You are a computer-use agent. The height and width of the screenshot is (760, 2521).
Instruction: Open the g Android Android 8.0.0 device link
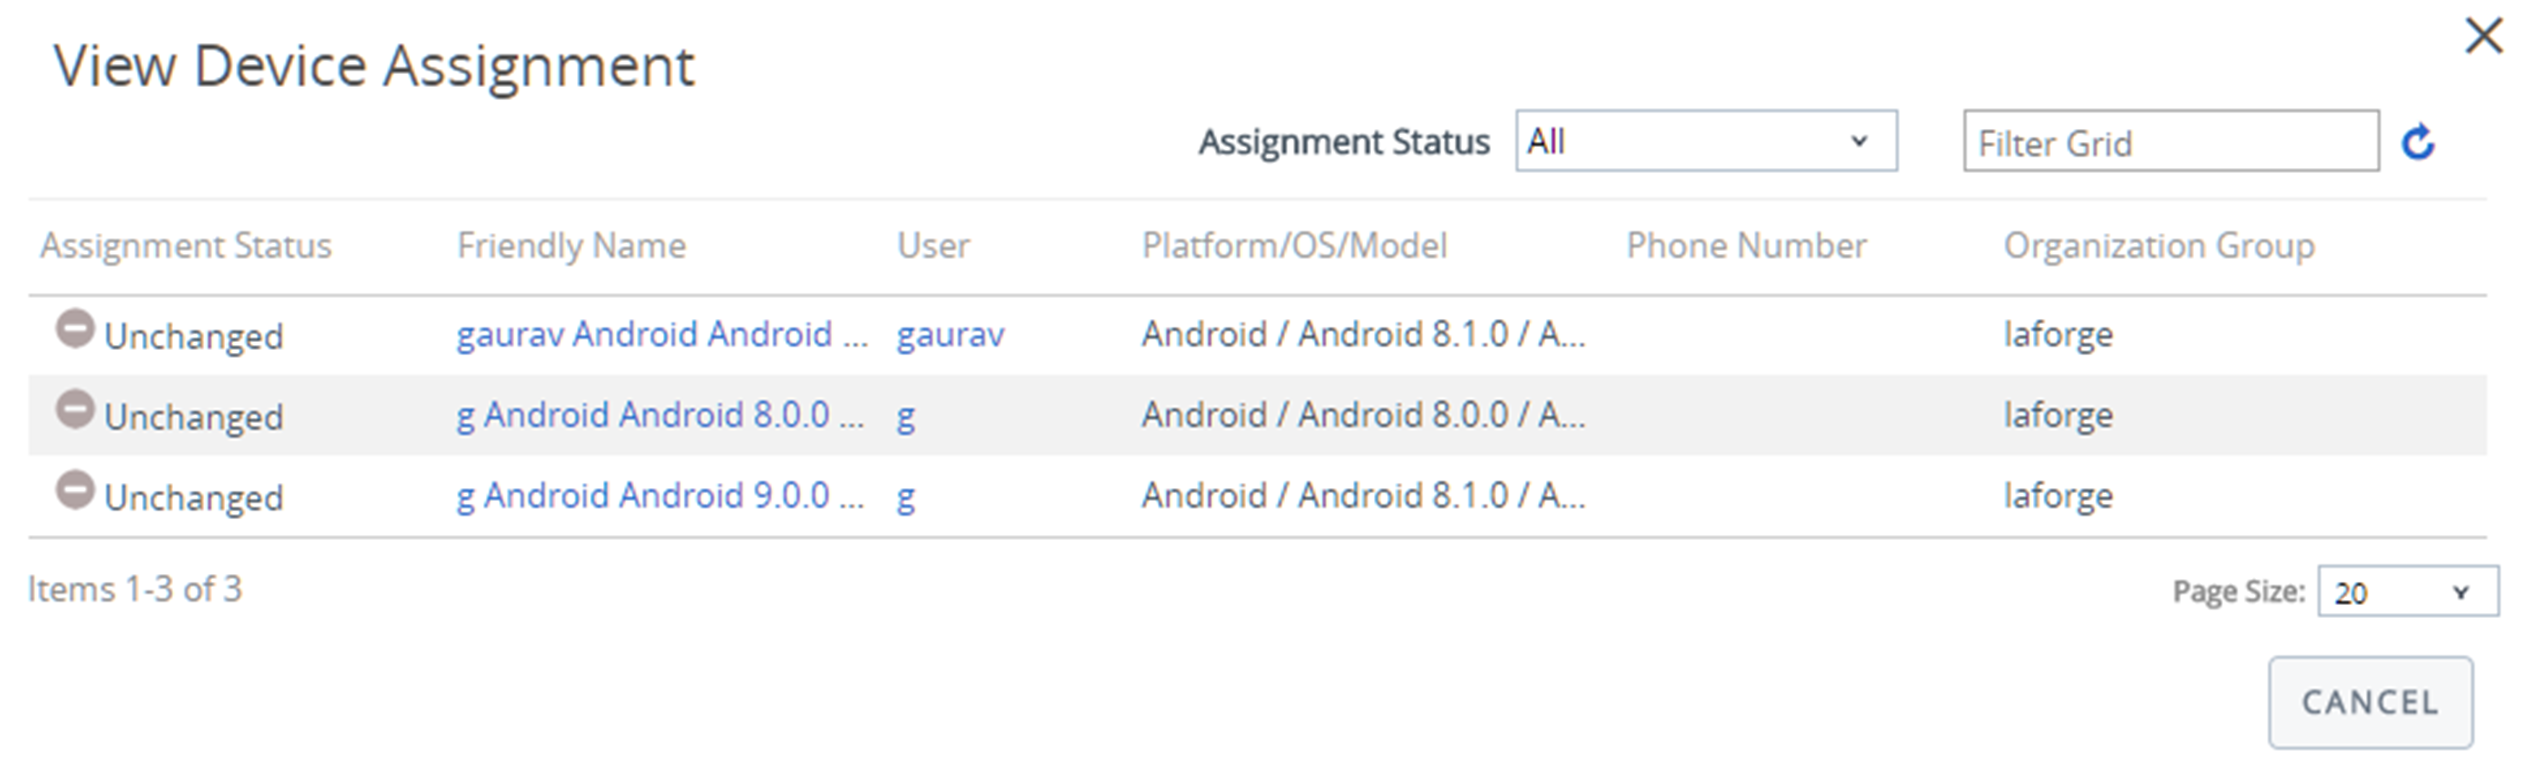tap(660, 415)
